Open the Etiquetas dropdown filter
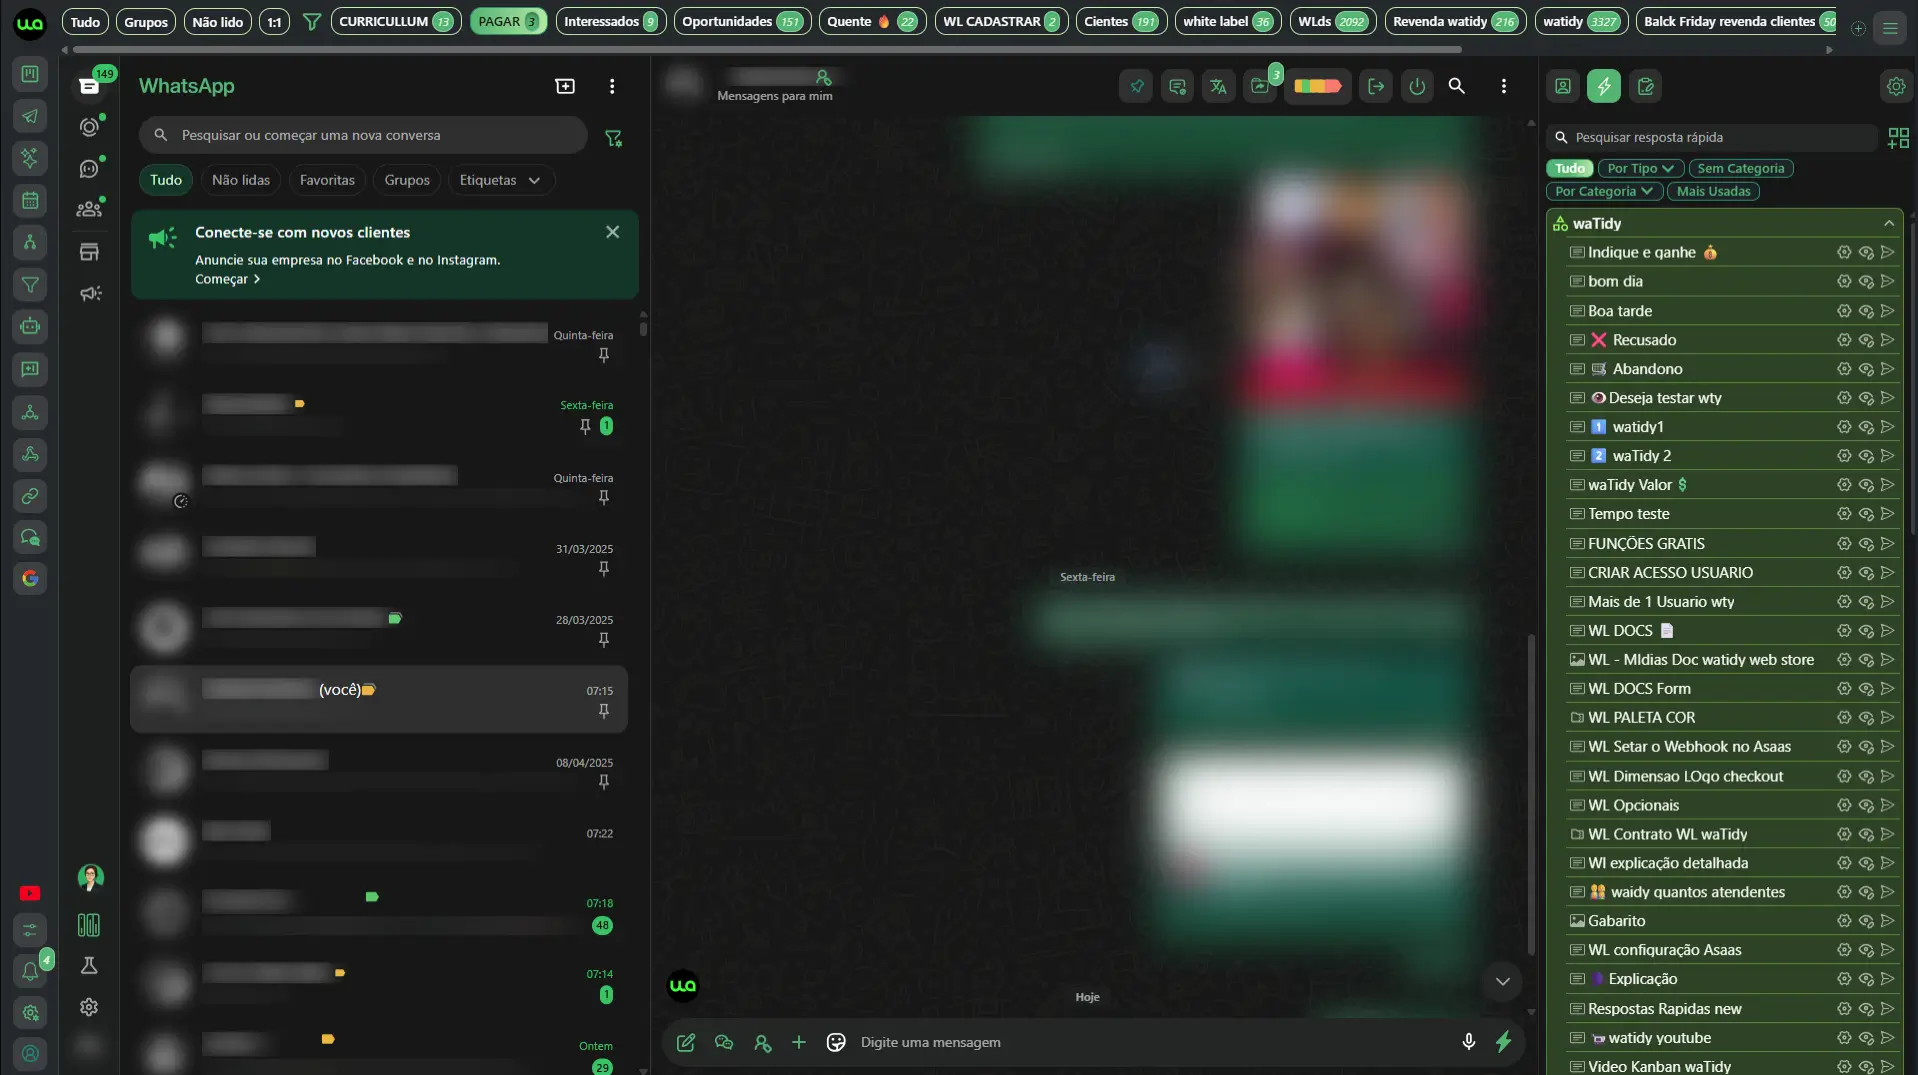1918x1075 pixels. click(500, 180)
